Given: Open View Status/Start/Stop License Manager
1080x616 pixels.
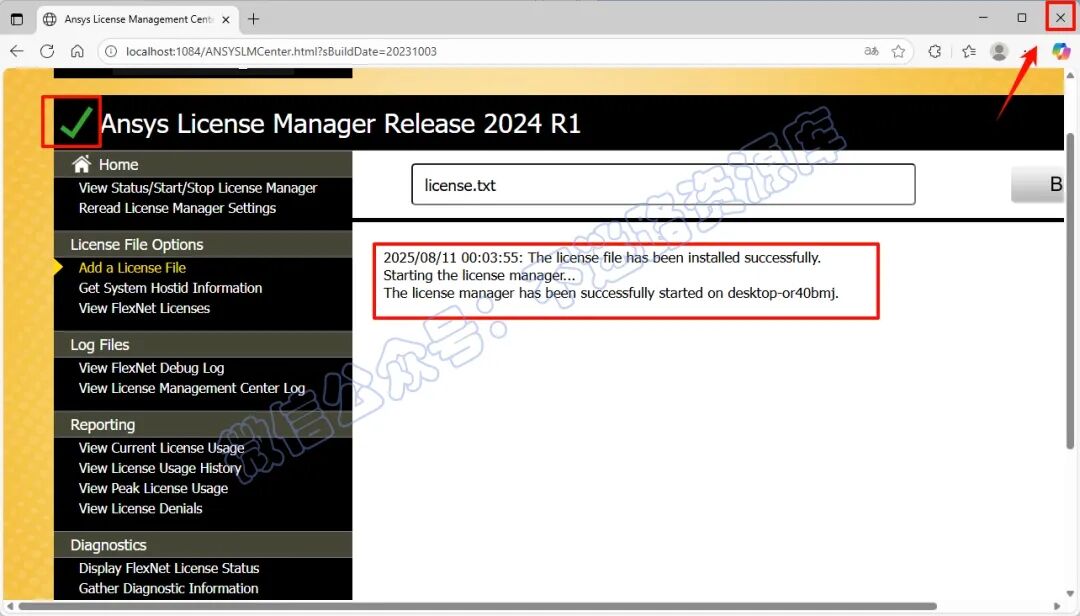Looking at the screenshot, I should coord(198,188).
